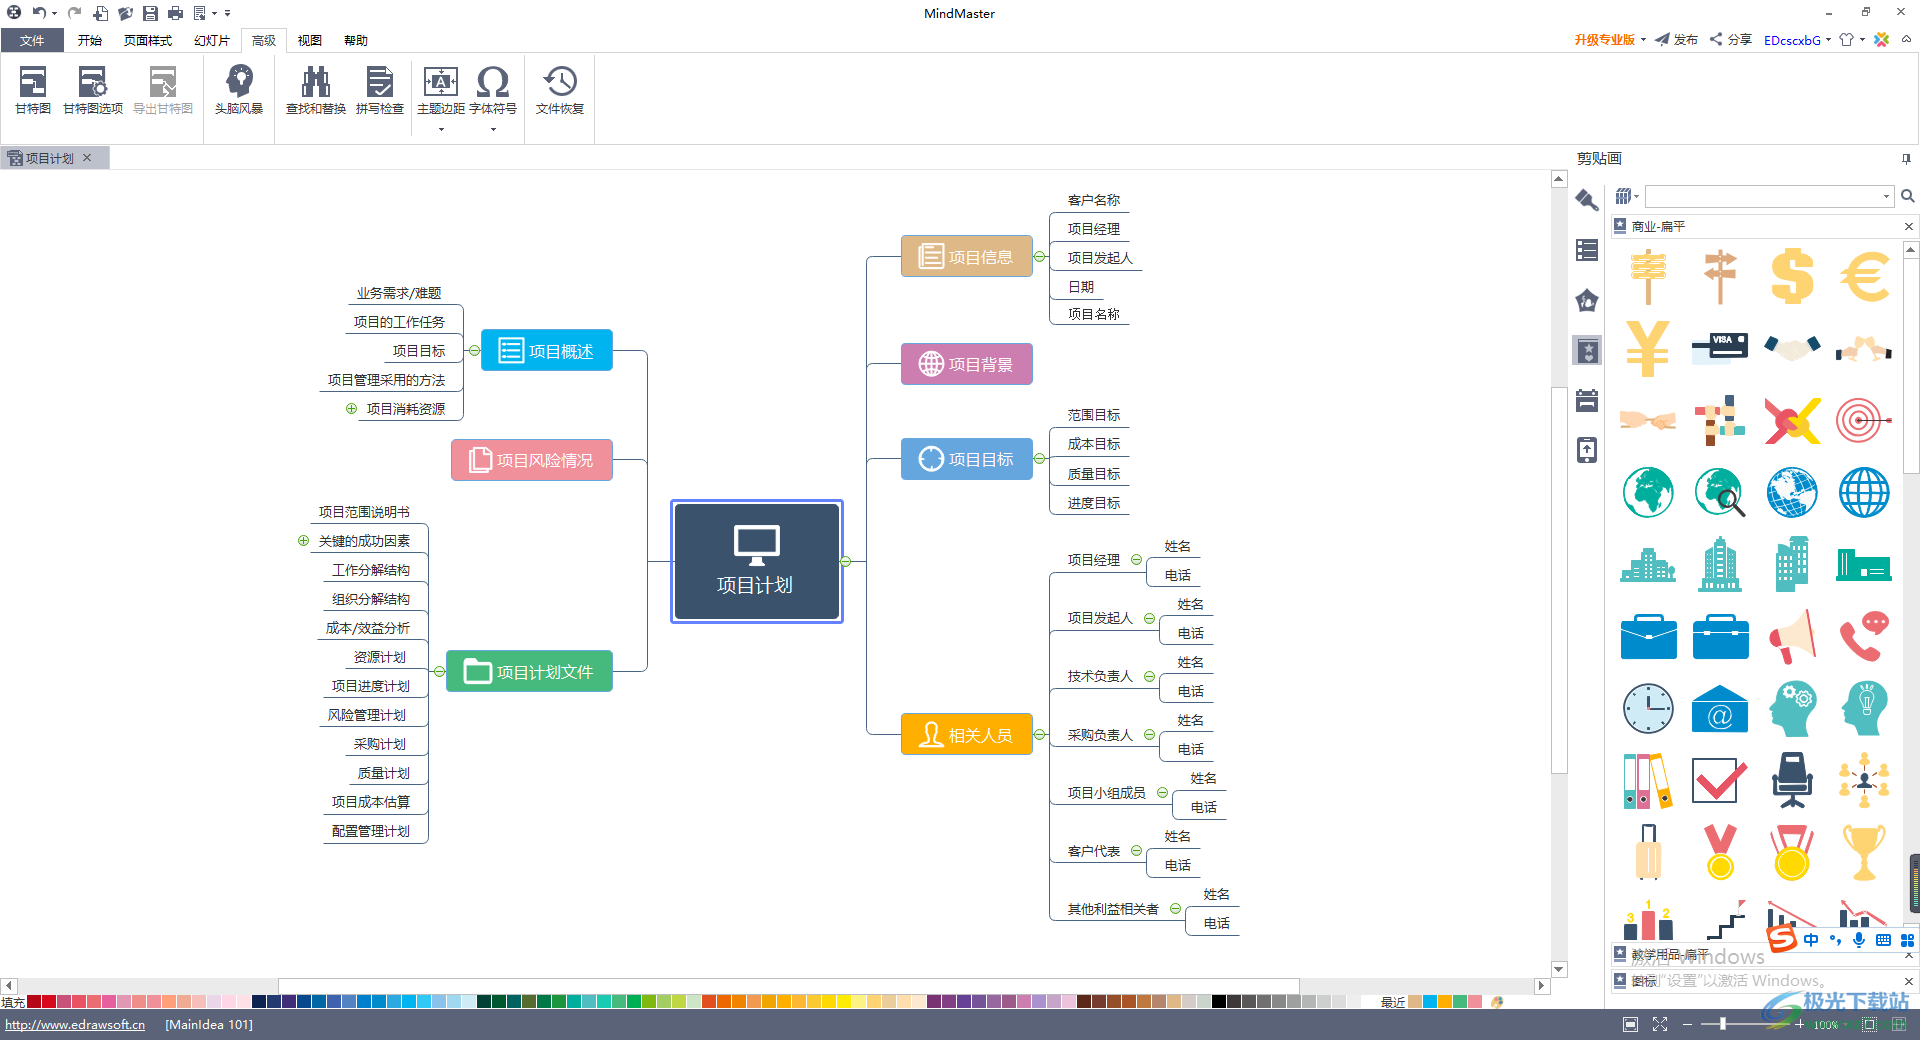
Task: Pick the black fill color swatch
Action: [x=1219, y=1001]
